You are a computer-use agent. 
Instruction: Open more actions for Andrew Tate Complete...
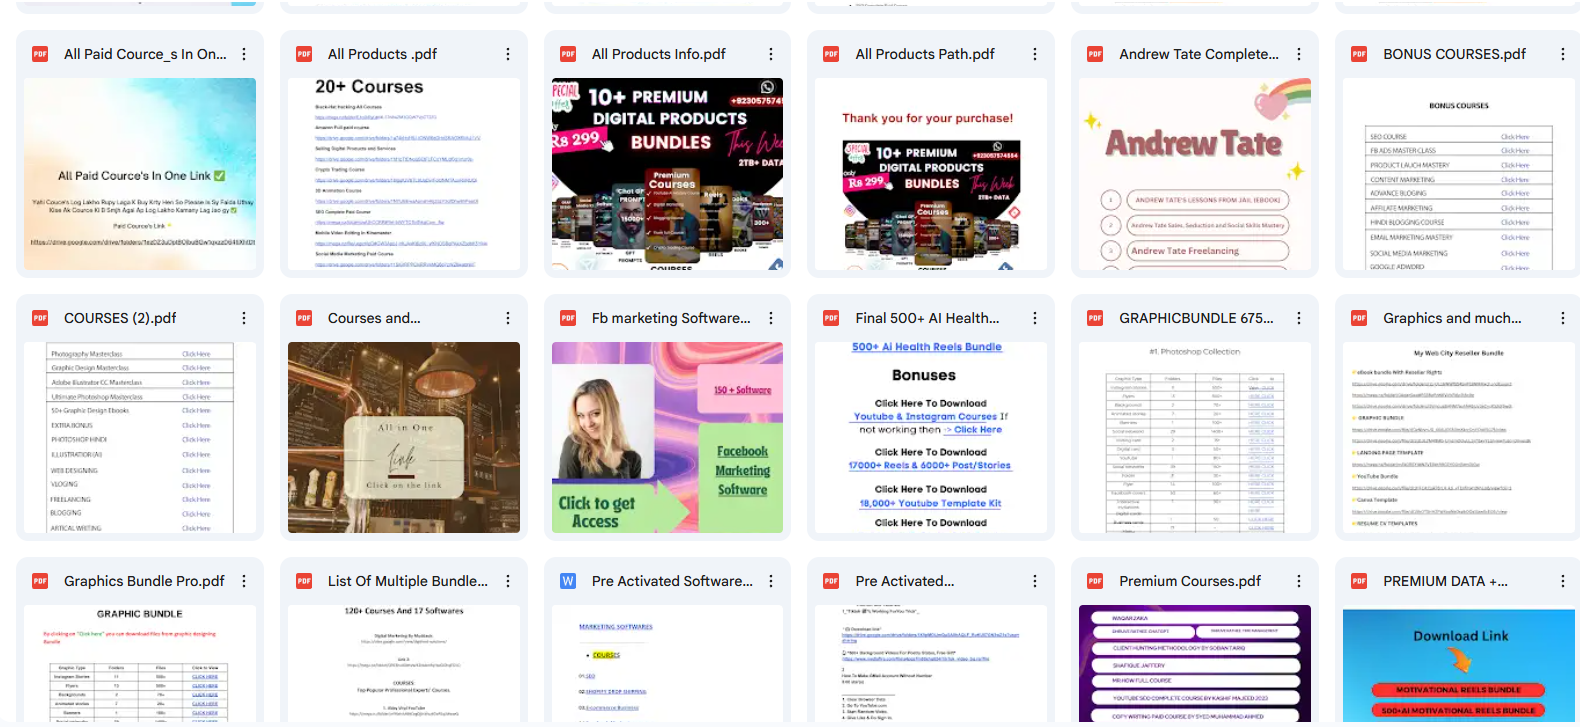tap(1299, 54)
